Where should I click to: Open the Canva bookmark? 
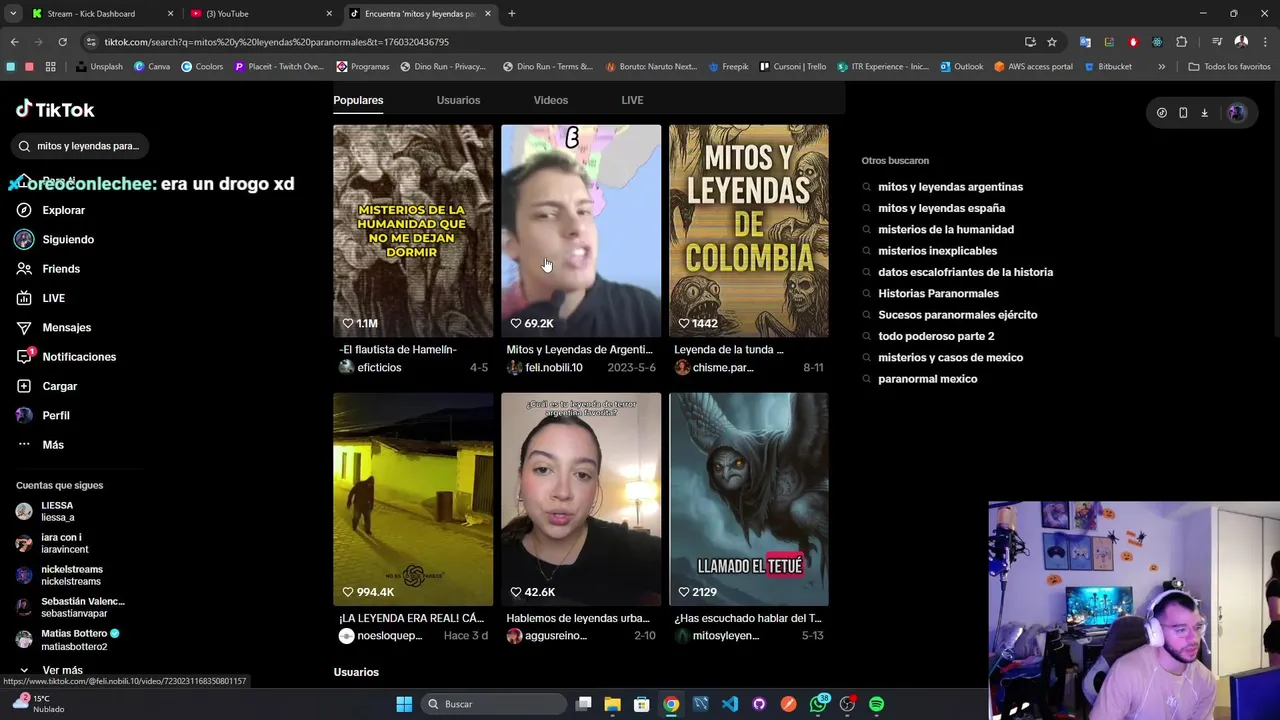click(151, 67)
